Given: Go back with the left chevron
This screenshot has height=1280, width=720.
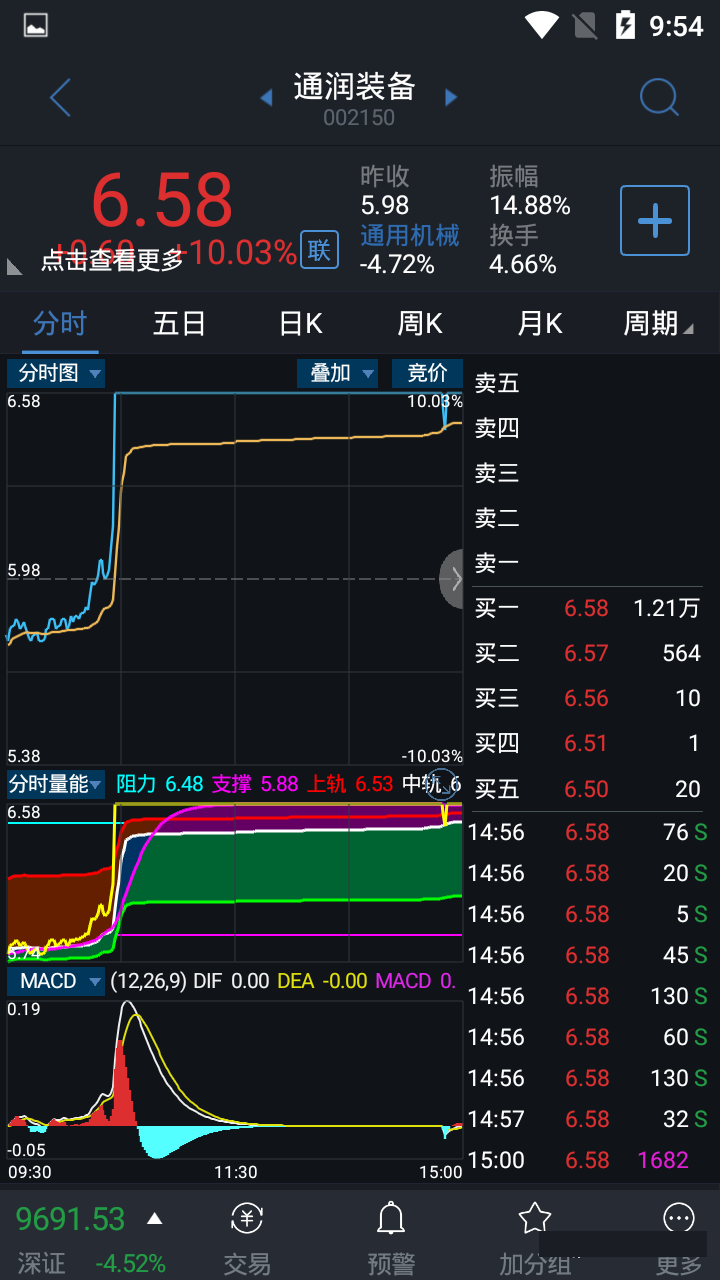Looking at the screenshot, I should 60,98.
